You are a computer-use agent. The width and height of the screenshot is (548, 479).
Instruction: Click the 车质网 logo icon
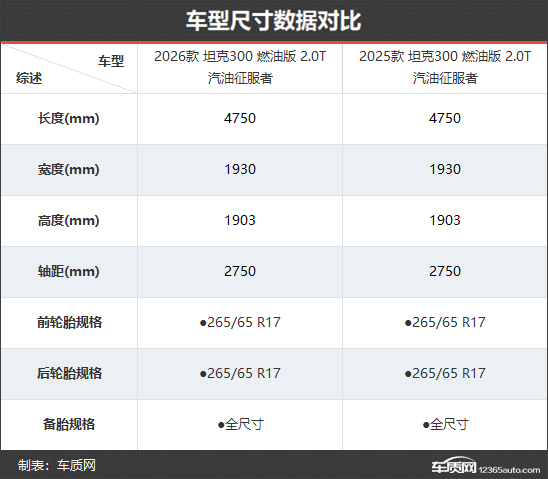coord(454,465)
